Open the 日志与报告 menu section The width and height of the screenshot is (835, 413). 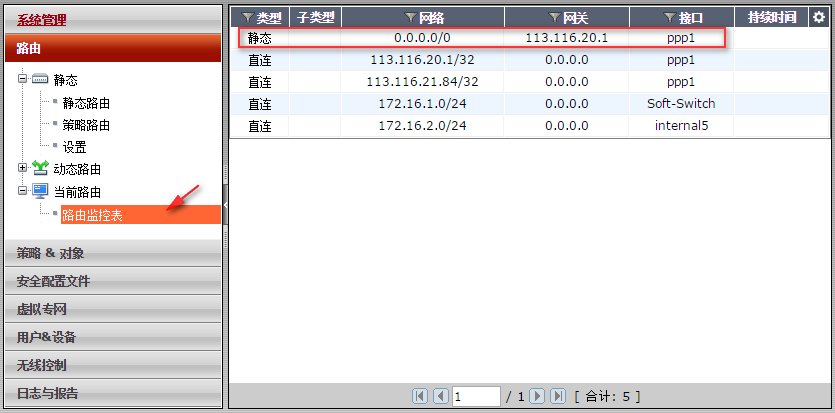click(113, 393)
